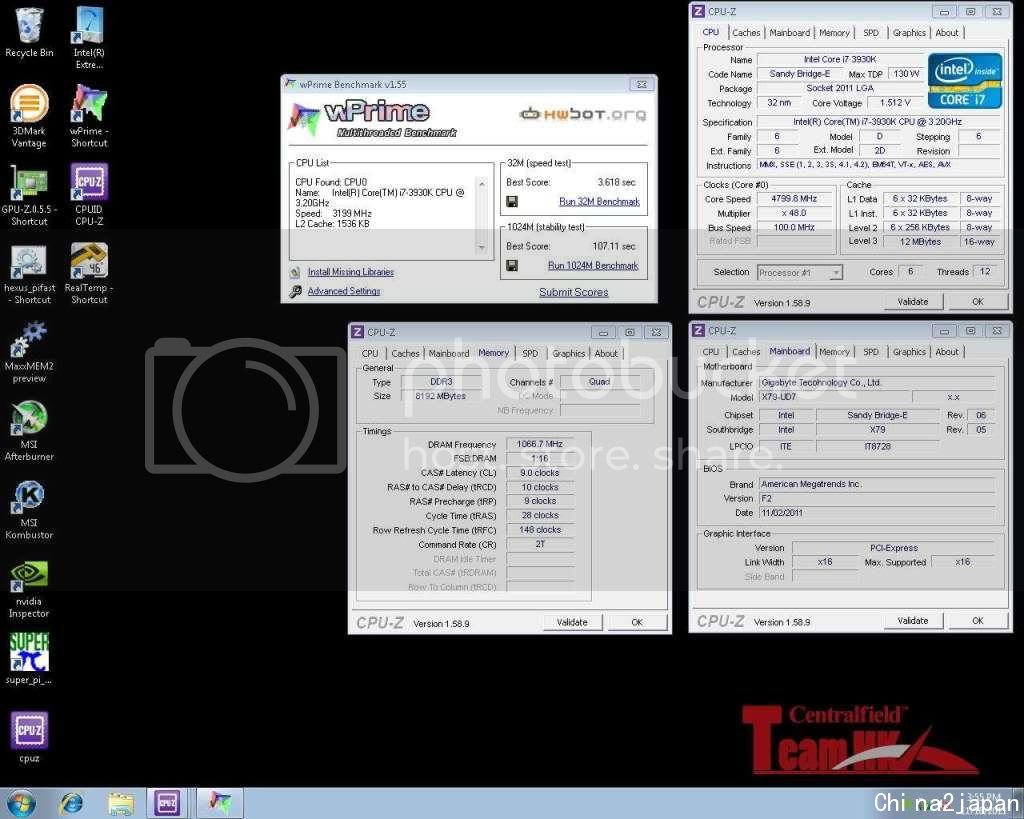The image size is (1024, 819).
Task: Open About tab in top CPU-Z window
Action: tap(947, 33)
